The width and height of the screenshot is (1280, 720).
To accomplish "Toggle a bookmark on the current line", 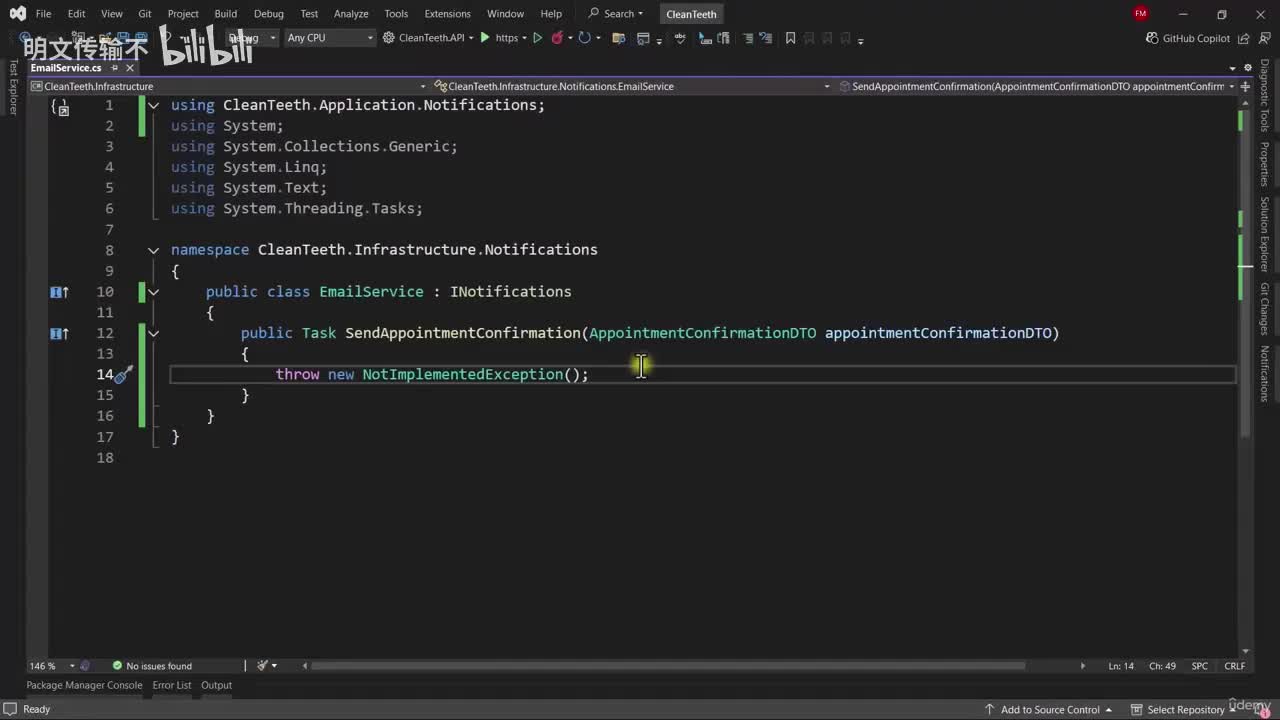I will tap(790, 38).
